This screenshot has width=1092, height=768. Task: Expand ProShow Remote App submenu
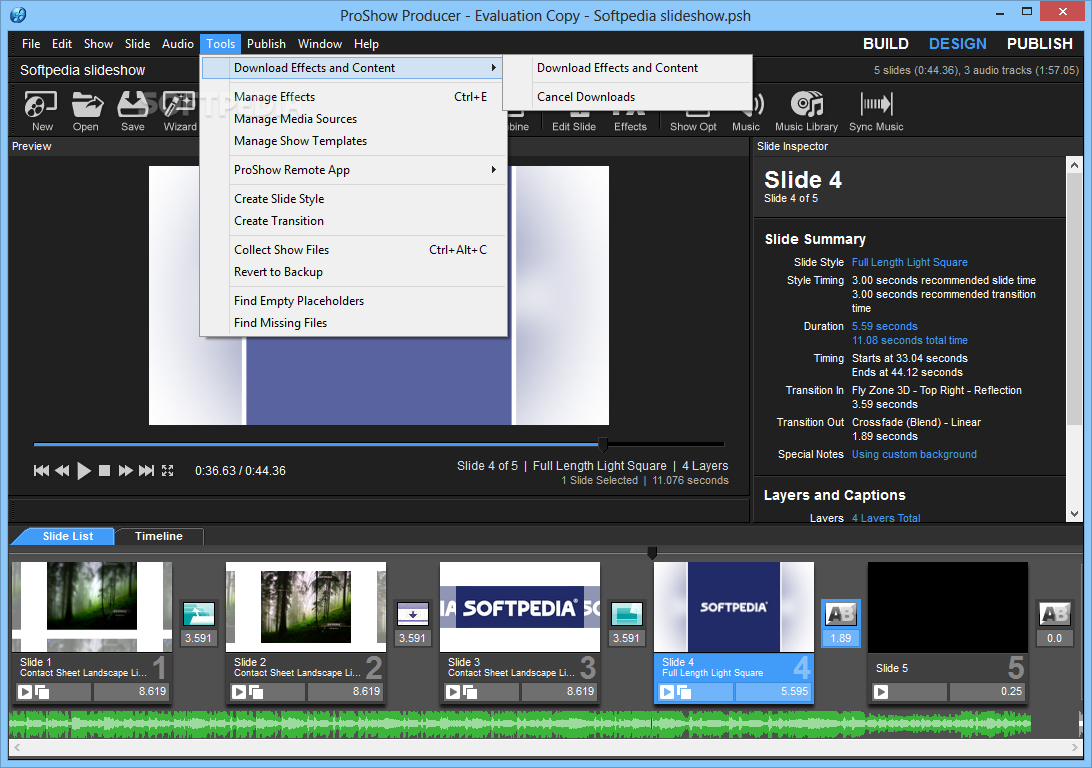(x=354, y=170)
